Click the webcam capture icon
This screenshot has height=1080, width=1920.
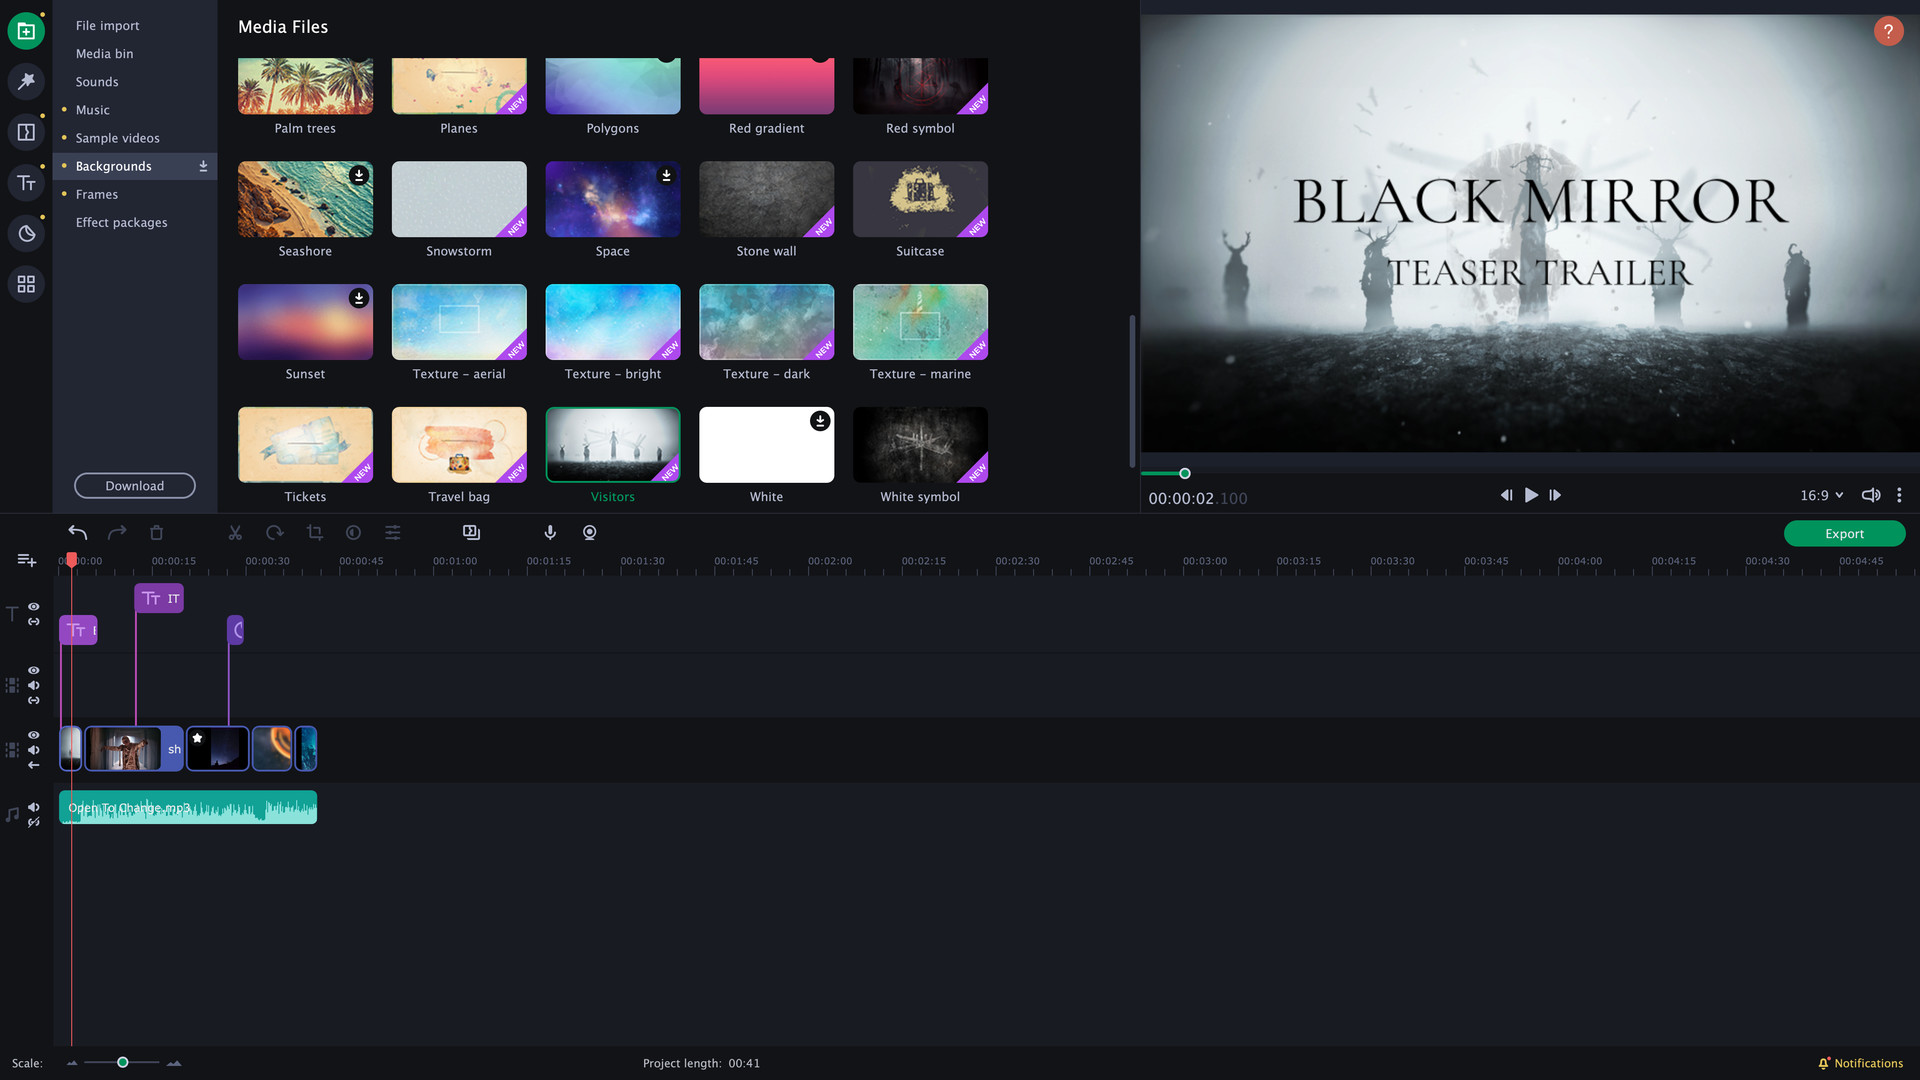point(589,532)
